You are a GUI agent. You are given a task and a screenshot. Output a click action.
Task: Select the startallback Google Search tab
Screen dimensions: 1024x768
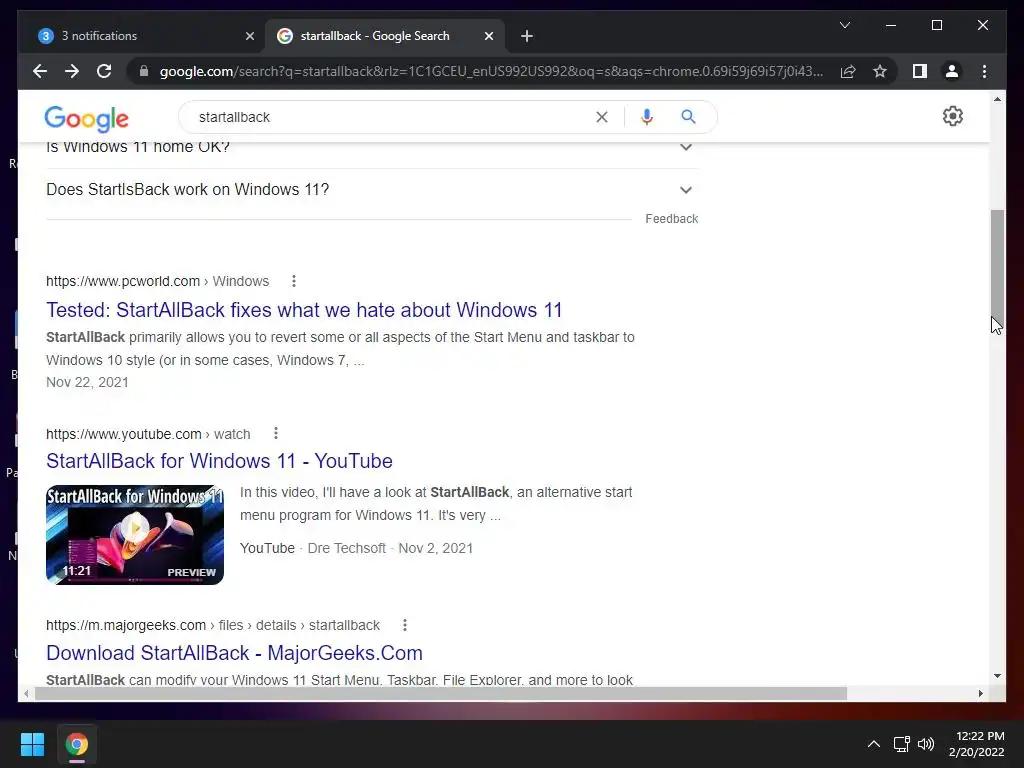coord(384,36)
